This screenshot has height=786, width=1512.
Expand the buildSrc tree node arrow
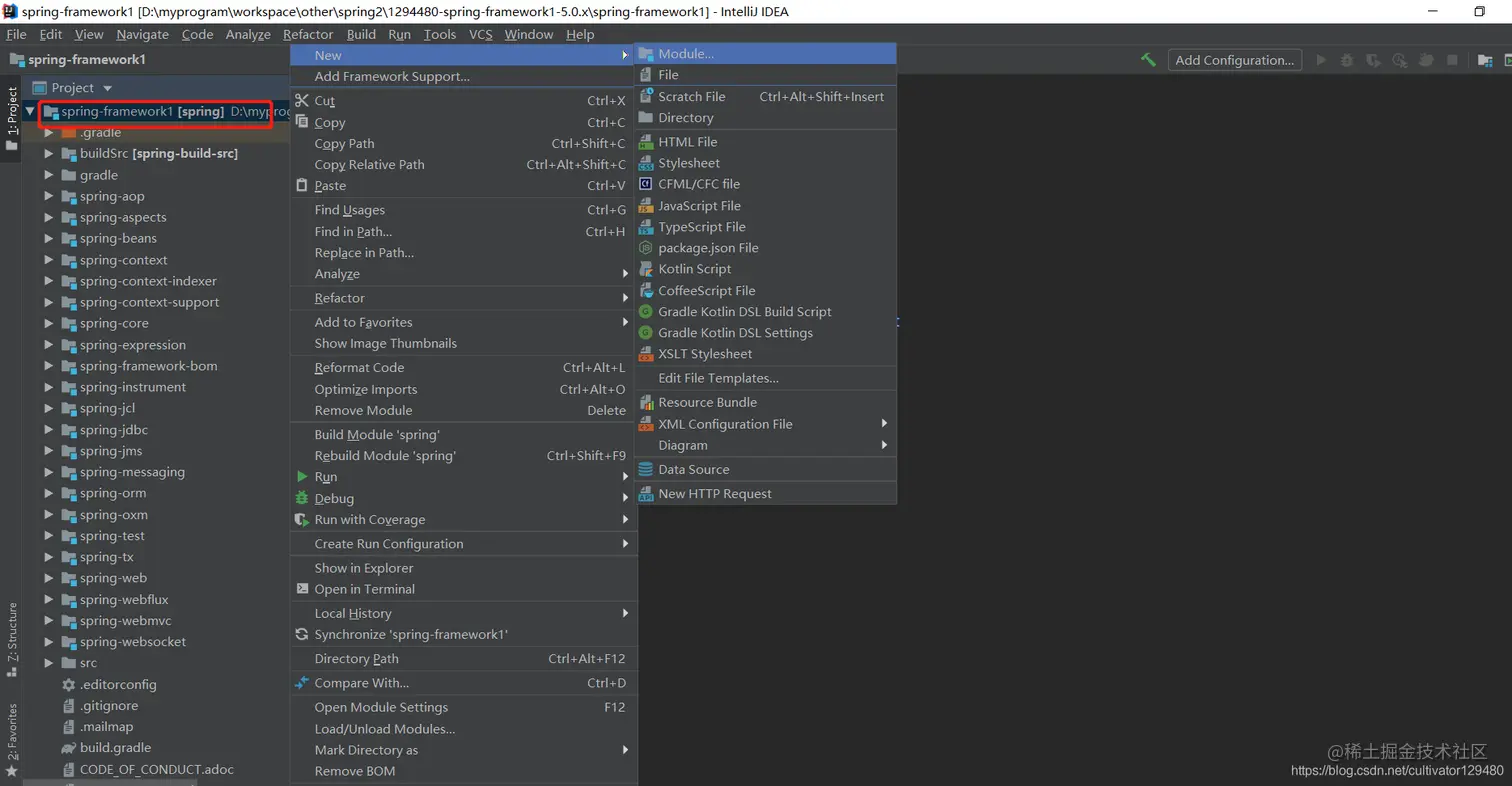(x=48, y=154)
